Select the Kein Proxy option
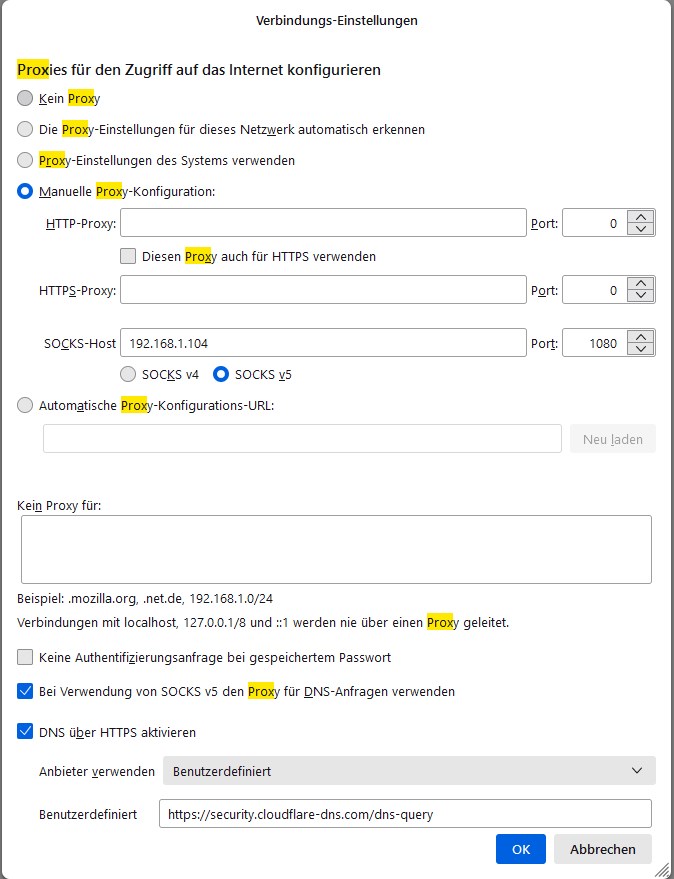 (x=25, y=99)
